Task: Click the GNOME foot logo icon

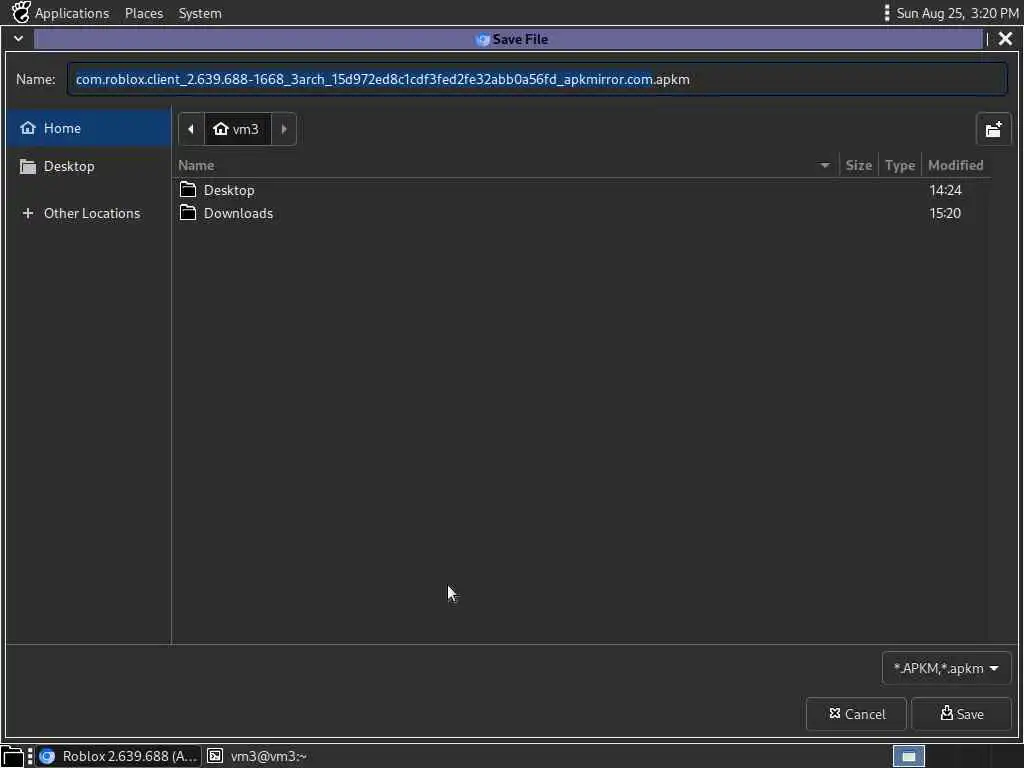Action: pyautogui.click(x=21, y=12)
